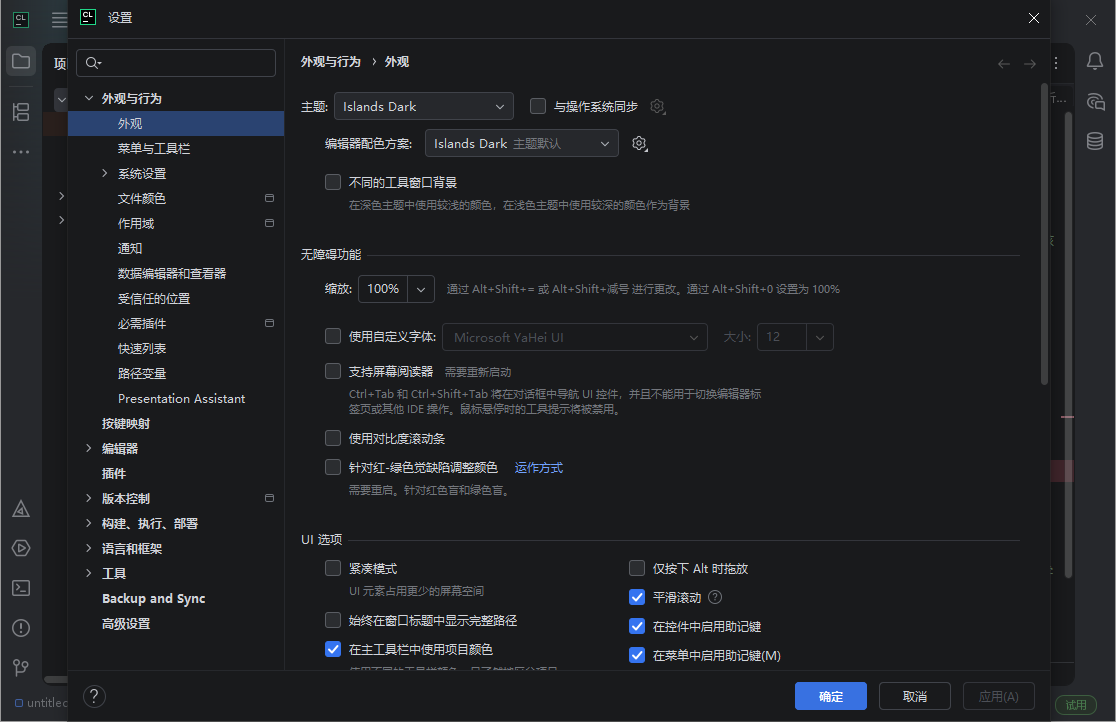Open the Terminal tool window
Image resolution: width=1116 pixels, height=722 pixels.
pos(20,588)
